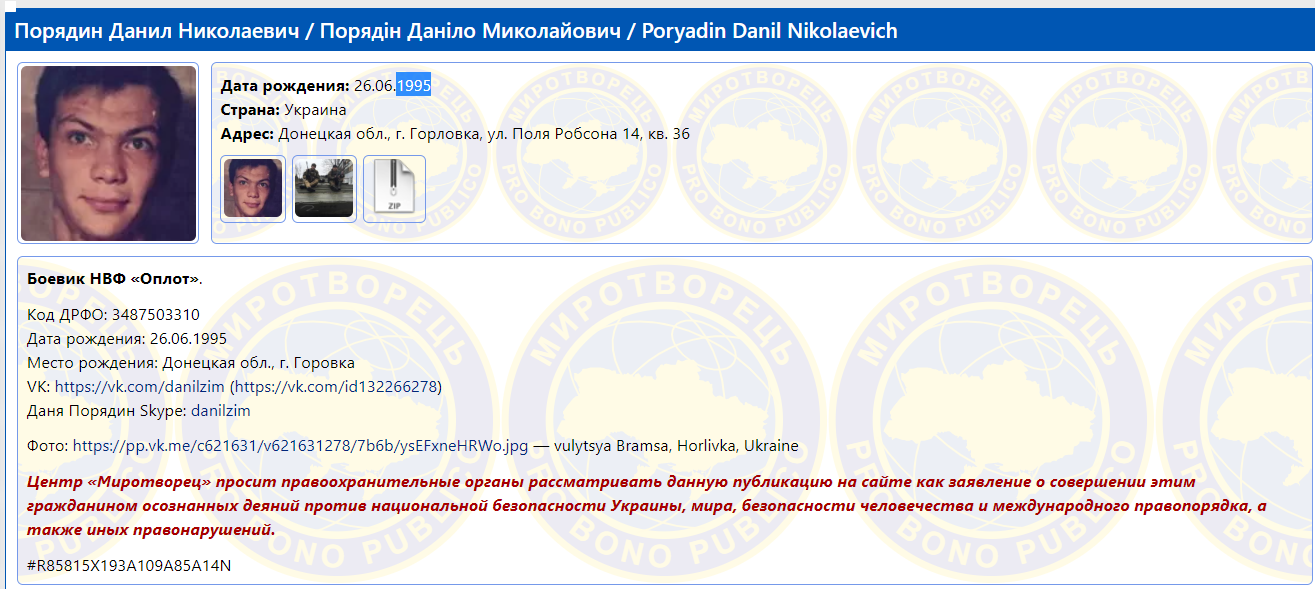Screen dimensions: 1315x589
Task: Open the tank photo thumbnail
Action: click(x=324, y=189)
